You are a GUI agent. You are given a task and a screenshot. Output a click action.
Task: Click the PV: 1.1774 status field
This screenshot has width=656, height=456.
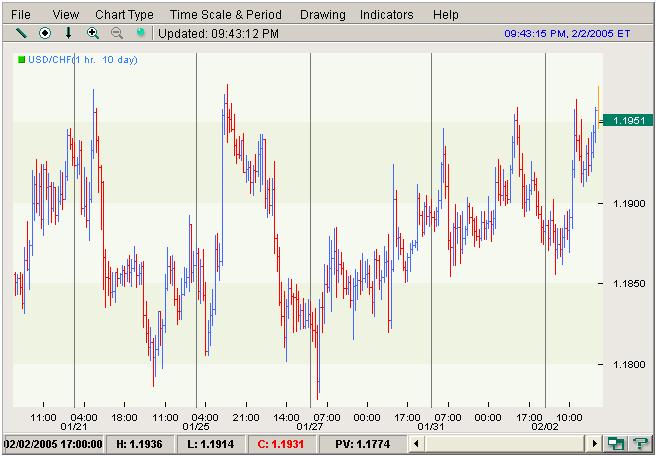pyautogui.click(x=363, y=444)
